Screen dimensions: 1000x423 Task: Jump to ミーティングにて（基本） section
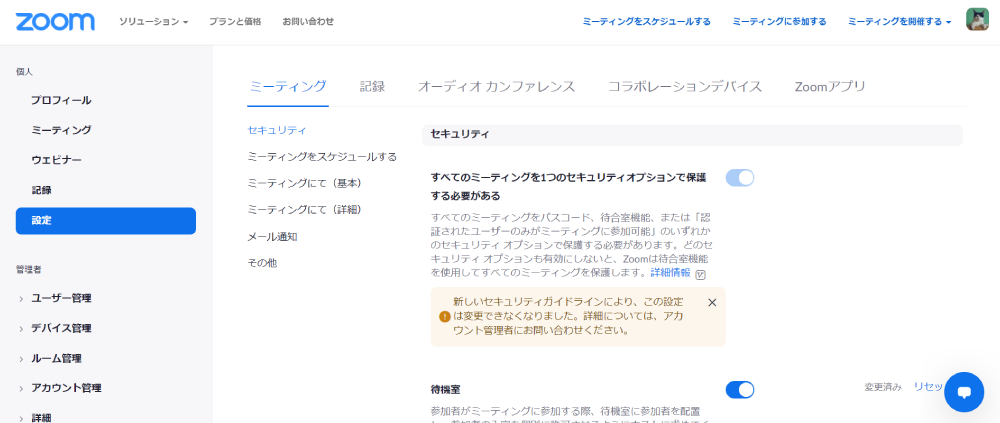[305, 183]
